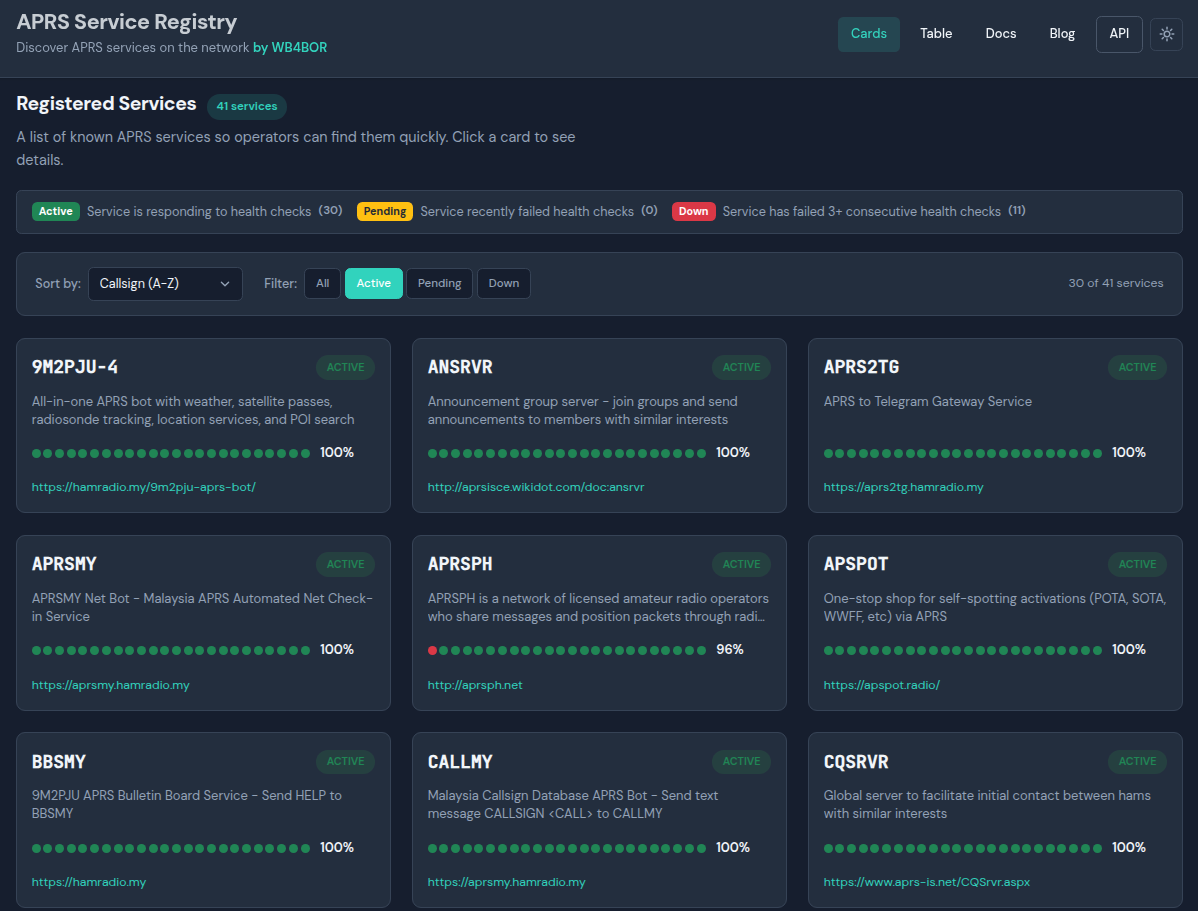Open the APSPOT service card title
The image size is (1198, 911).
point(856,564)
